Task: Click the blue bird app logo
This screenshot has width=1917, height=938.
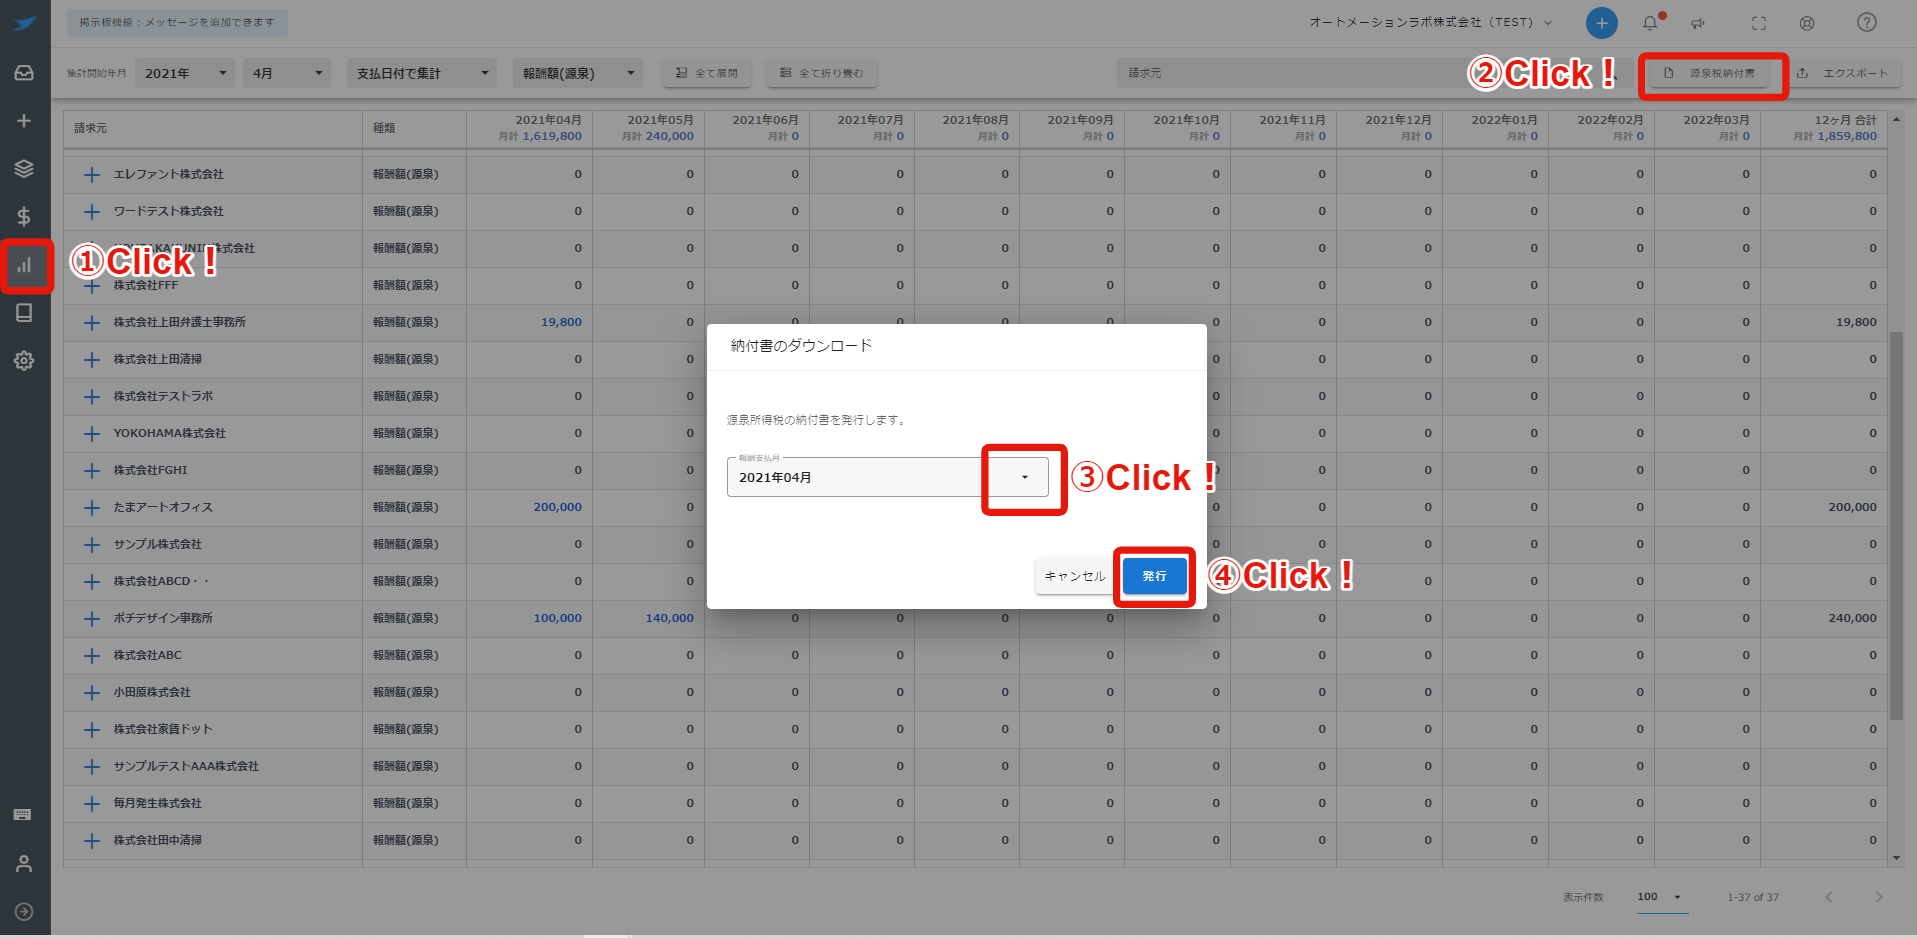Action: 25,23
